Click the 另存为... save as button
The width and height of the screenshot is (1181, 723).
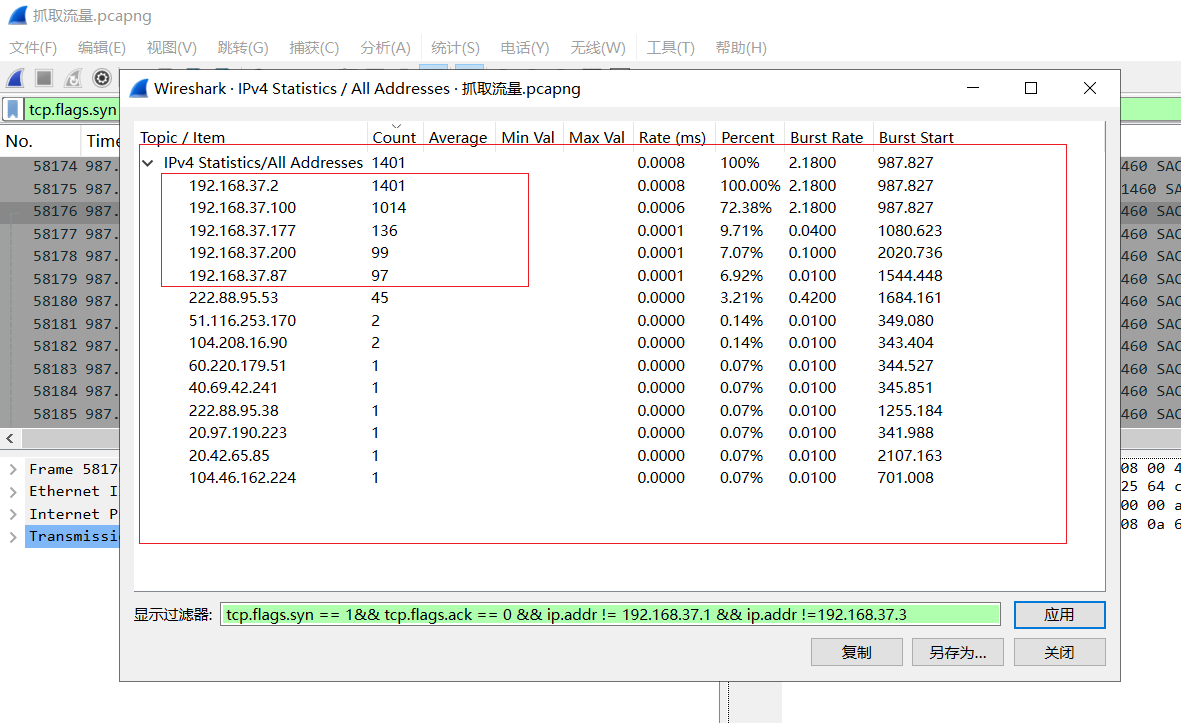point(958,652)
